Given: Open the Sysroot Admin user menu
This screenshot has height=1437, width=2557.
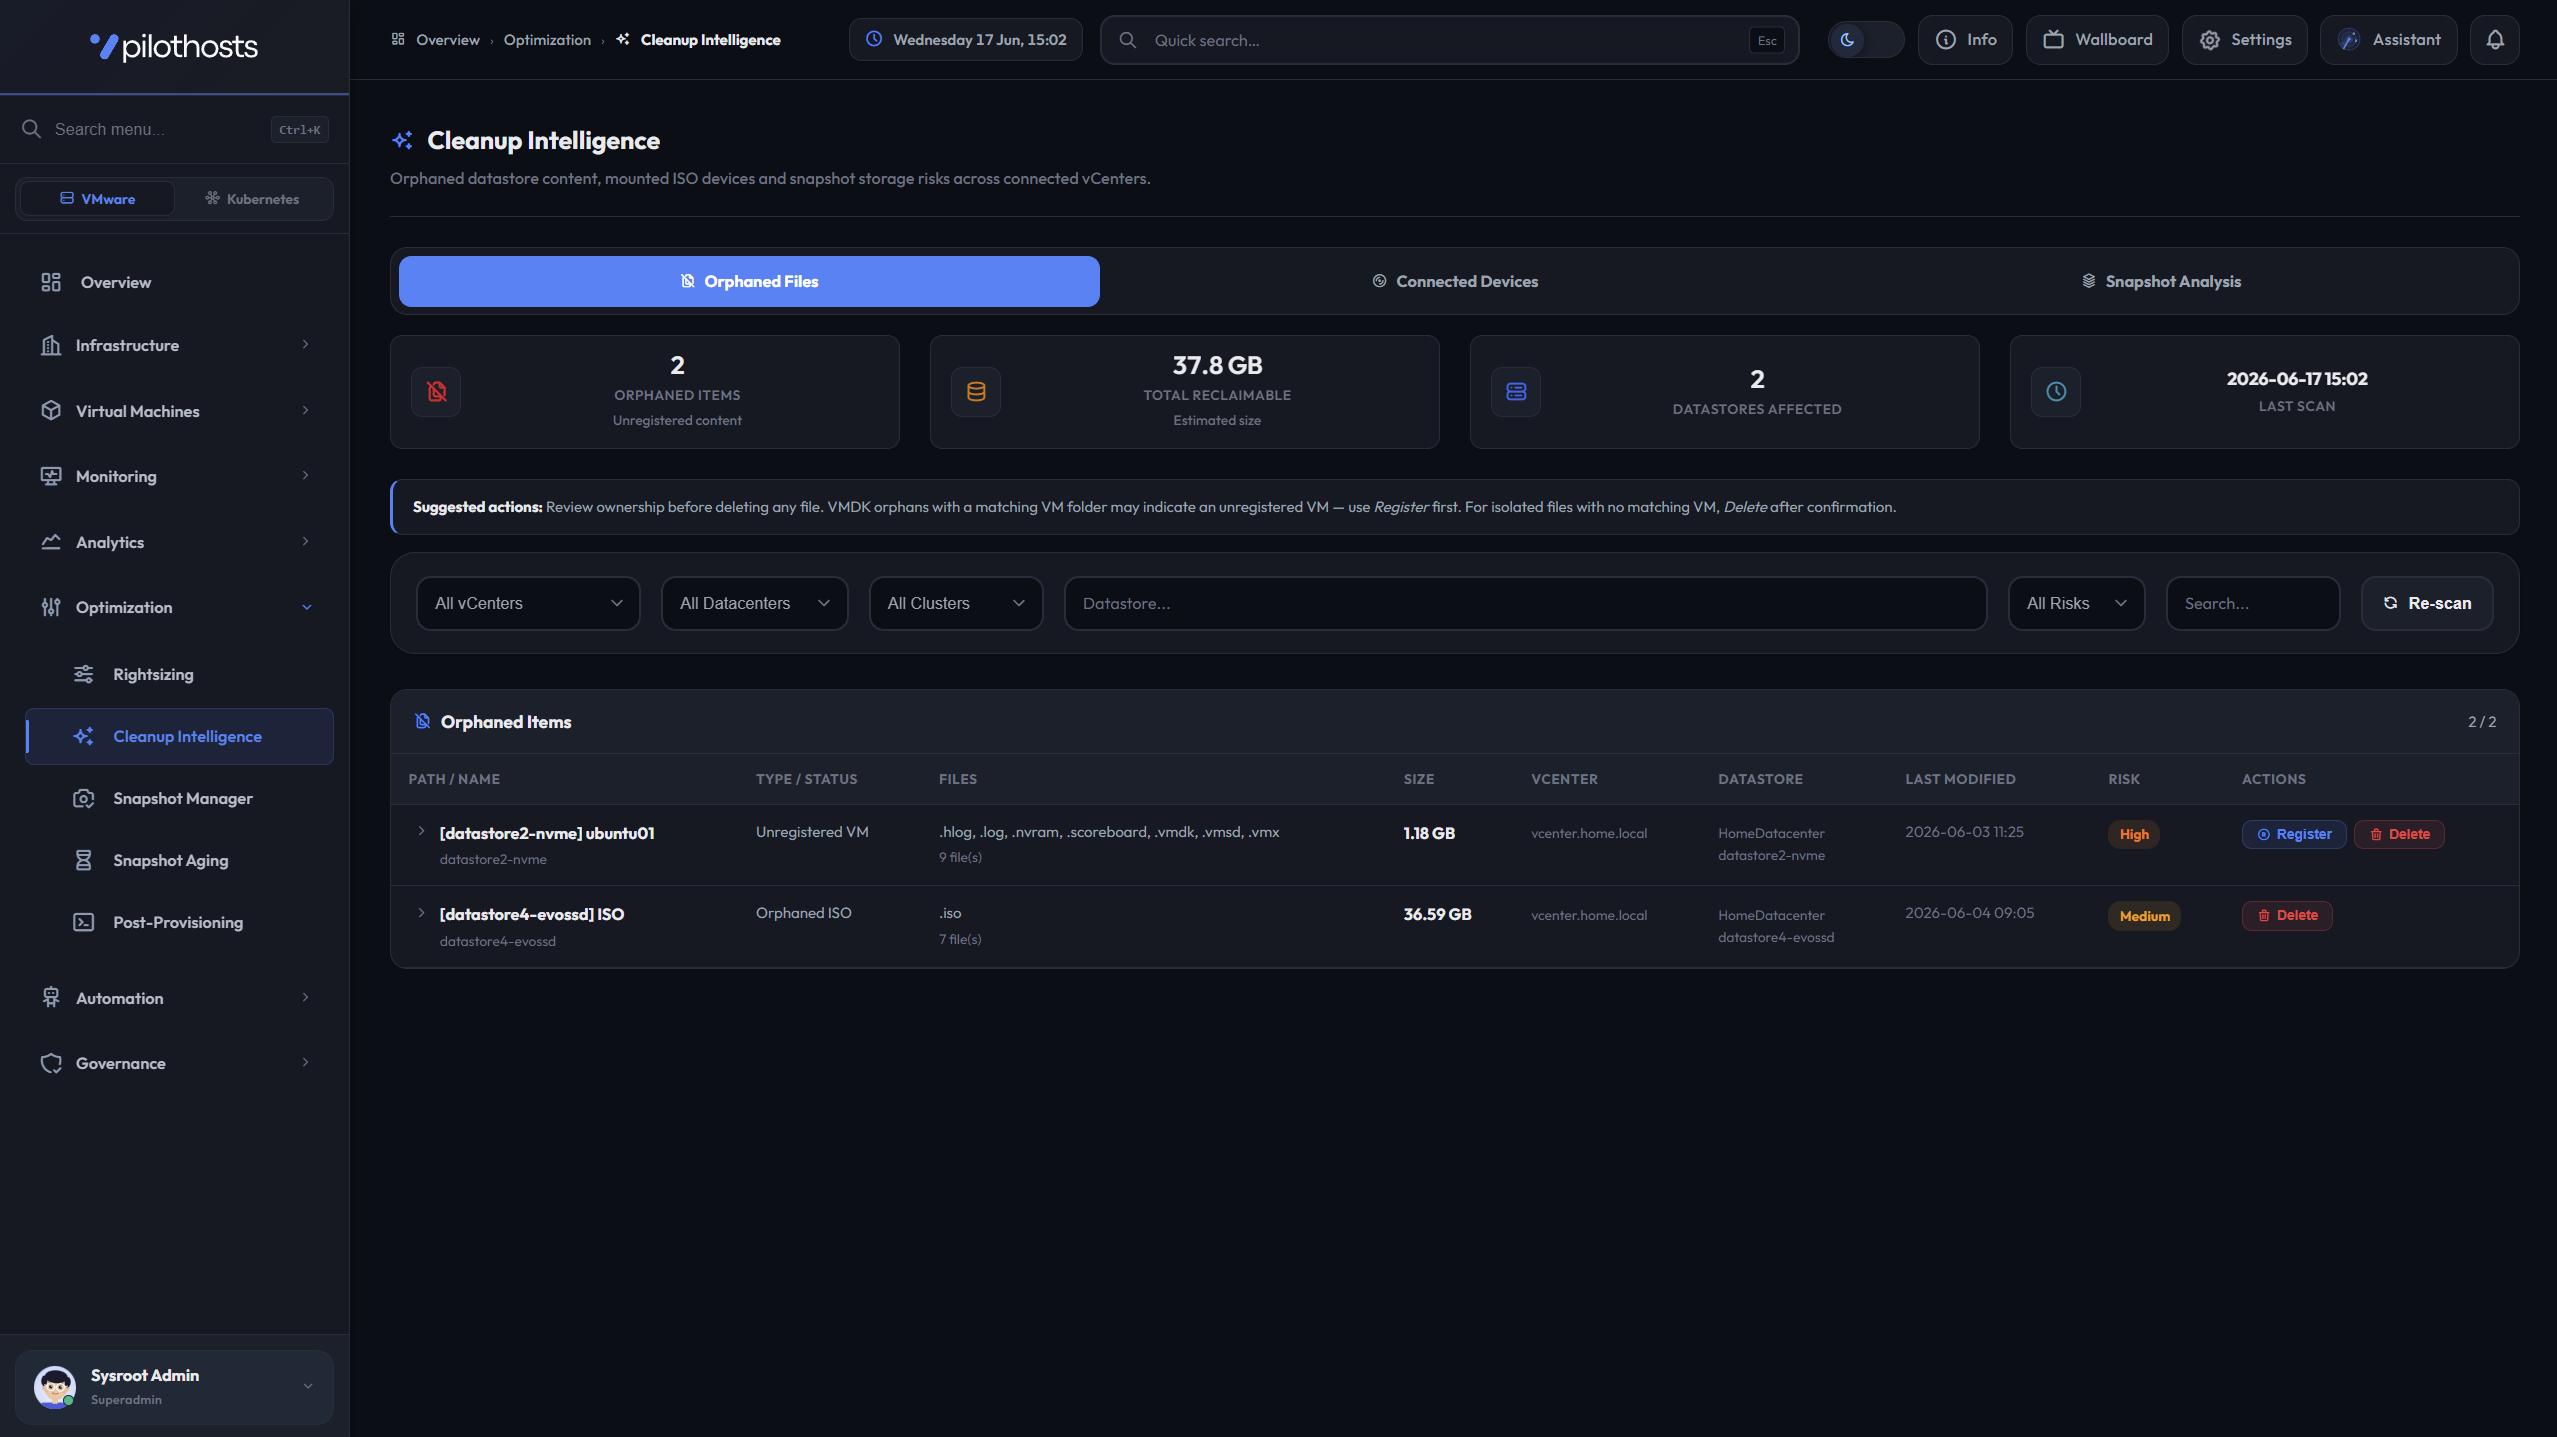Looking at the screenshot, I should click(x=174, y=1387).
